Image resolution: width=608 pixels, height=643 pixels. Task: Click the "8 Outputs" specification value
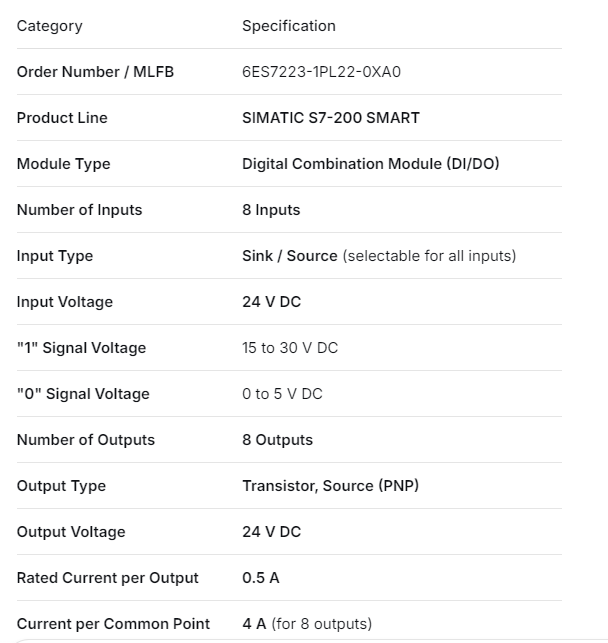(x=277, y=440)
